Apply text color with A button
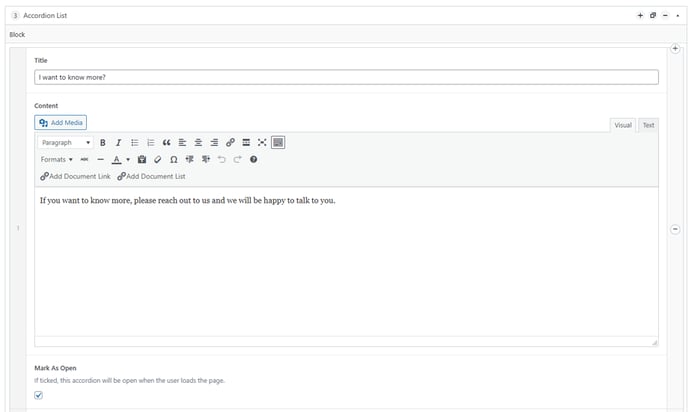The image size is (688, 412). click(x=116, y=159)
